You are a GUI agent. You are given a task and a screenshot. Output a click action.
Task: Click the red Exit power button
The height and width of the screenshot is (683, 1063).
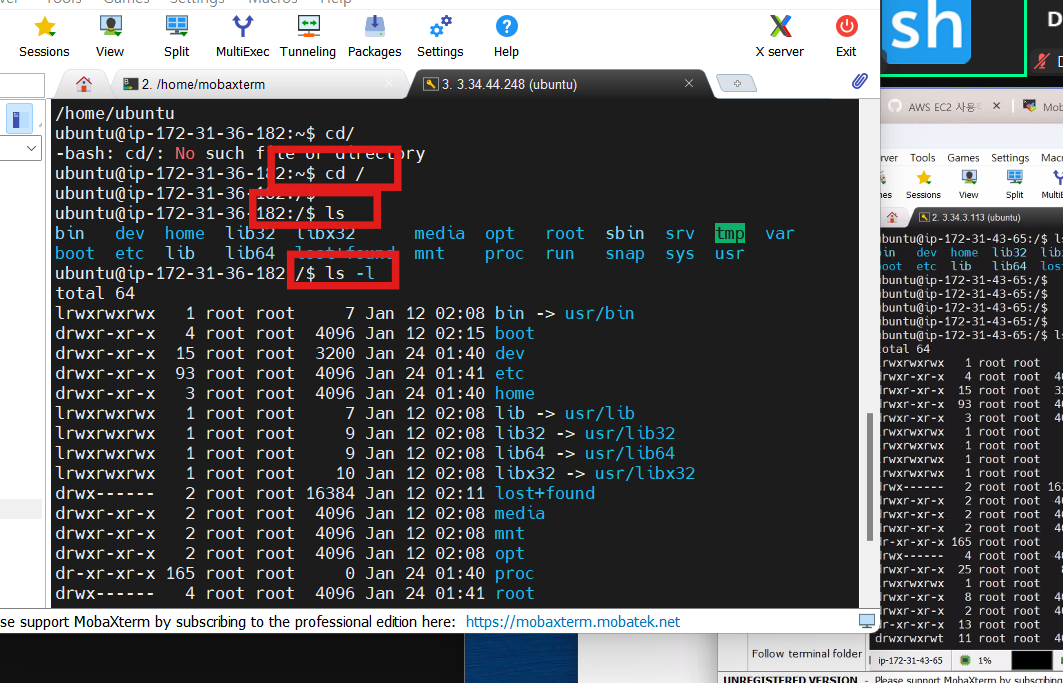[846, 37]
